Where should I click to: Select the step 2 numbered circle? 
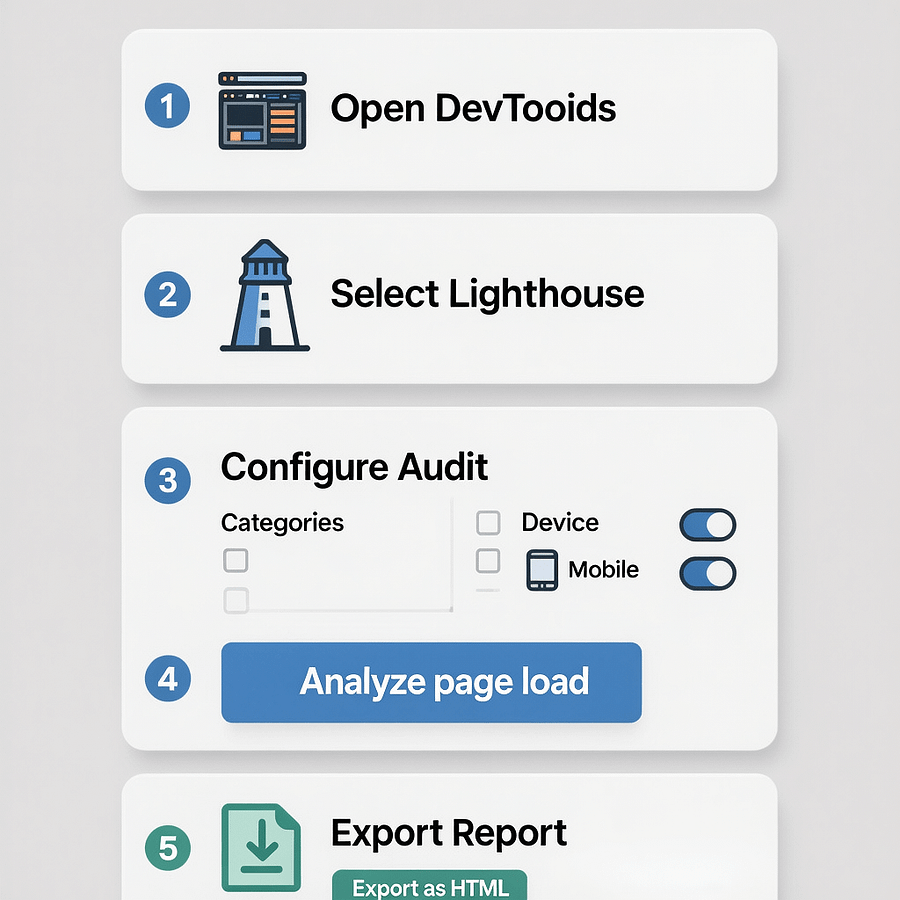tap(167, 294)
